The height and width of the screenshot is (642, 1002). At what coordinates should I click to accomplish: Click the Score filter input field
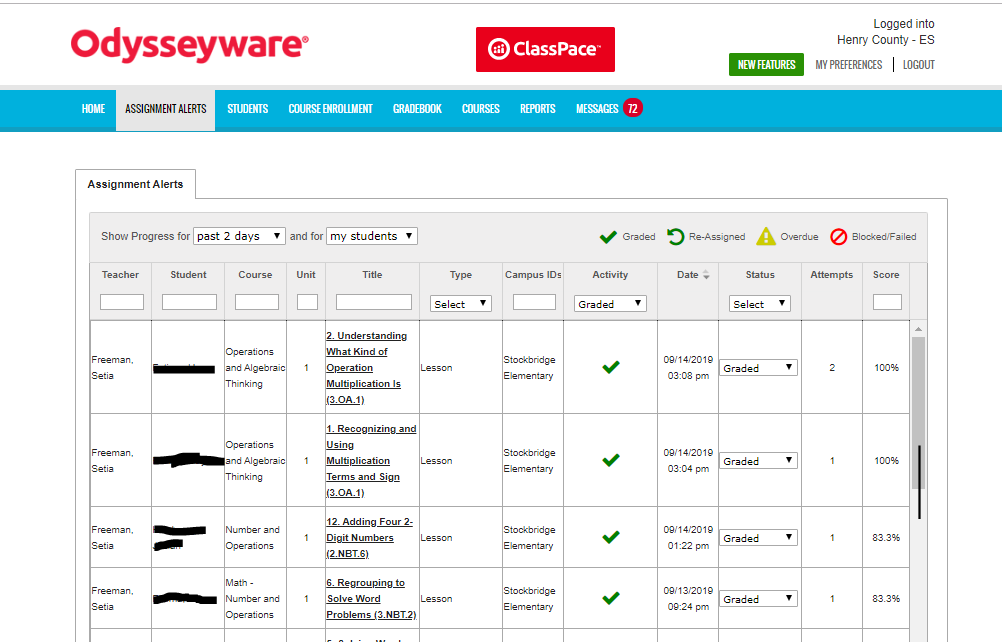click(x=887, y=302)
